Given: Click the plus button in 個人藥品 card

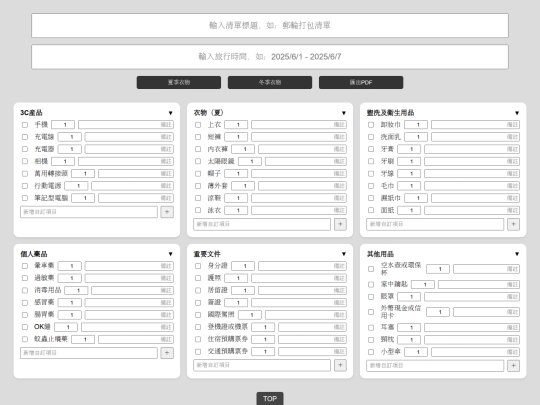Looking at the screenshot, I should [167, 353].
